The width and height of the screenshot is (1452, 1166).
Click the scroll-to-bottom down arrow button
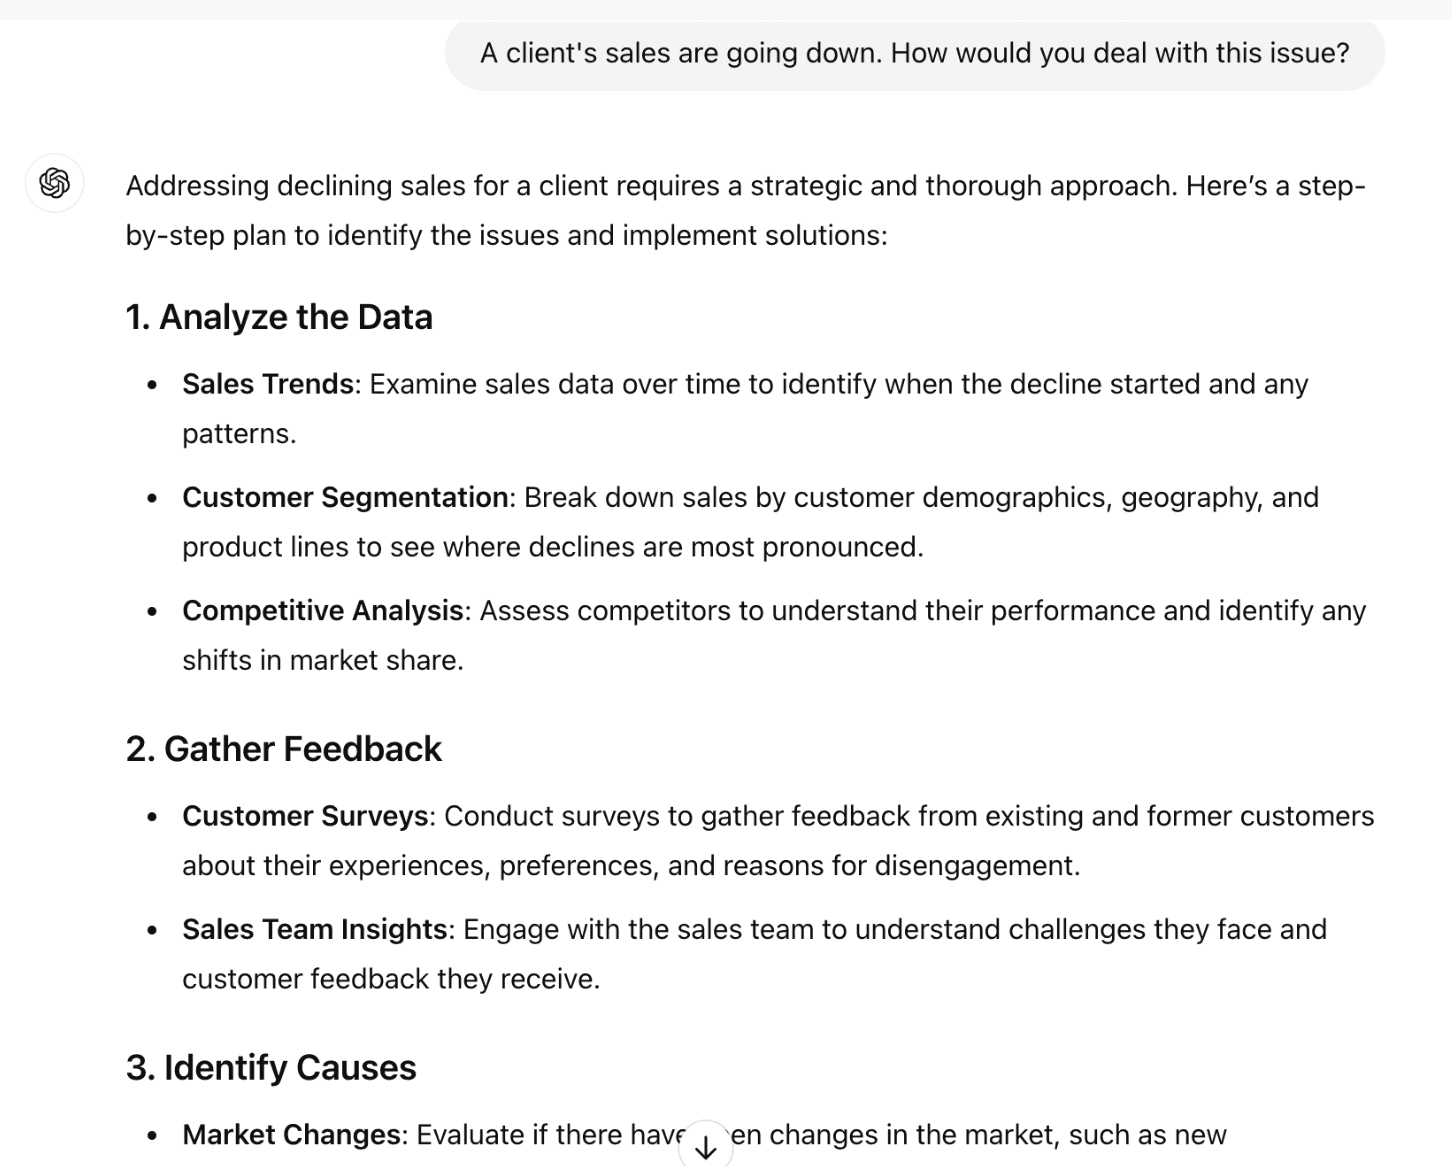click(706, 1145)
